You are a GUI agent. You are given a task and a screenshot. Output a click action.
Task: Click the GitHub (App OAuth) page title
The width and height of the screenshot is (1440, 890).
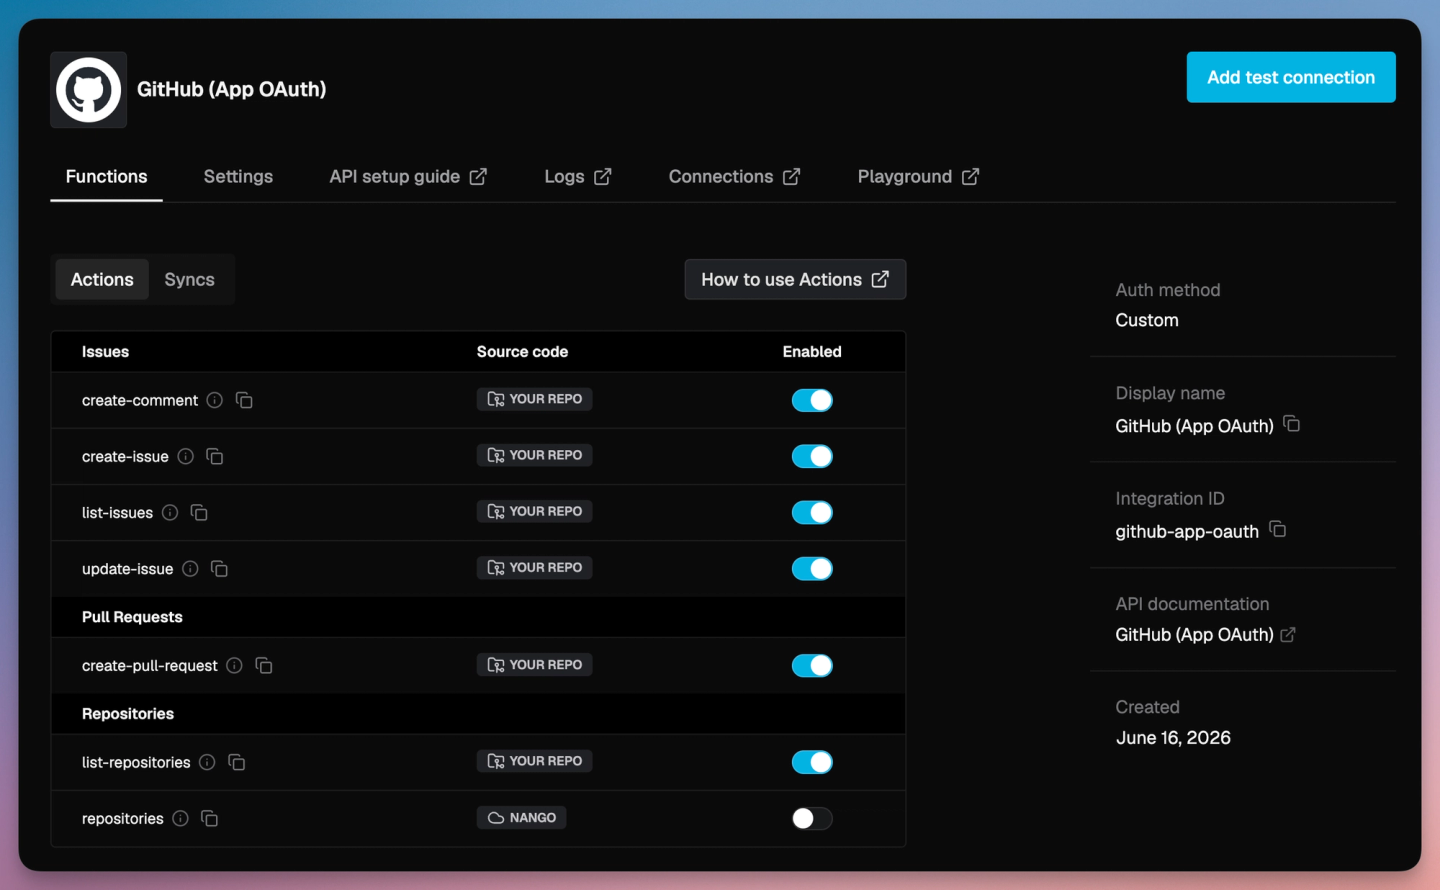pyautogui.click(x=231, y=89)
